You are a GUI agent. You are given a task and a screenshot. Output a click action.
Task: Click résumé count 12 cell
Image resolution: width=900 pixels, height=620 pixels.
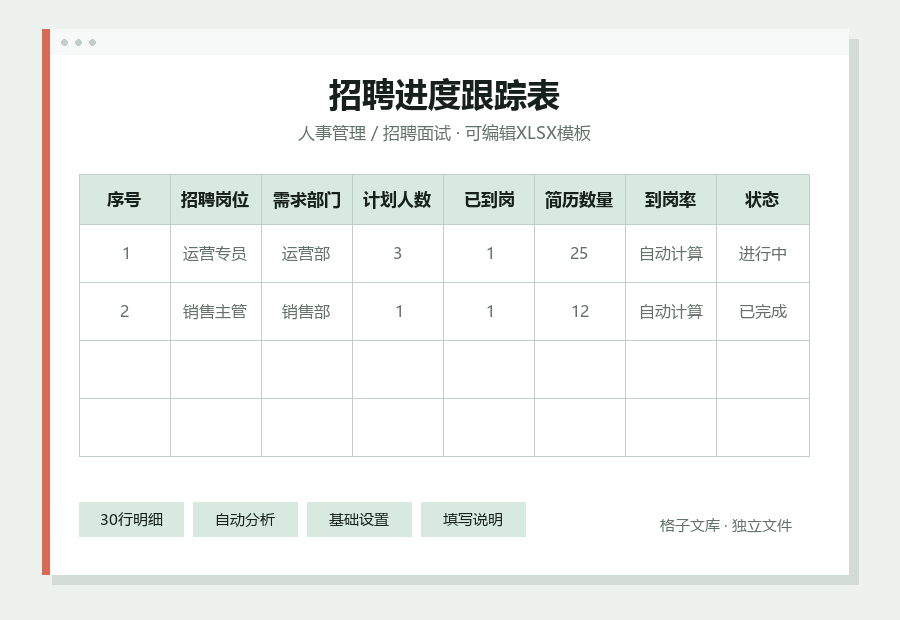tap(580, 312)
